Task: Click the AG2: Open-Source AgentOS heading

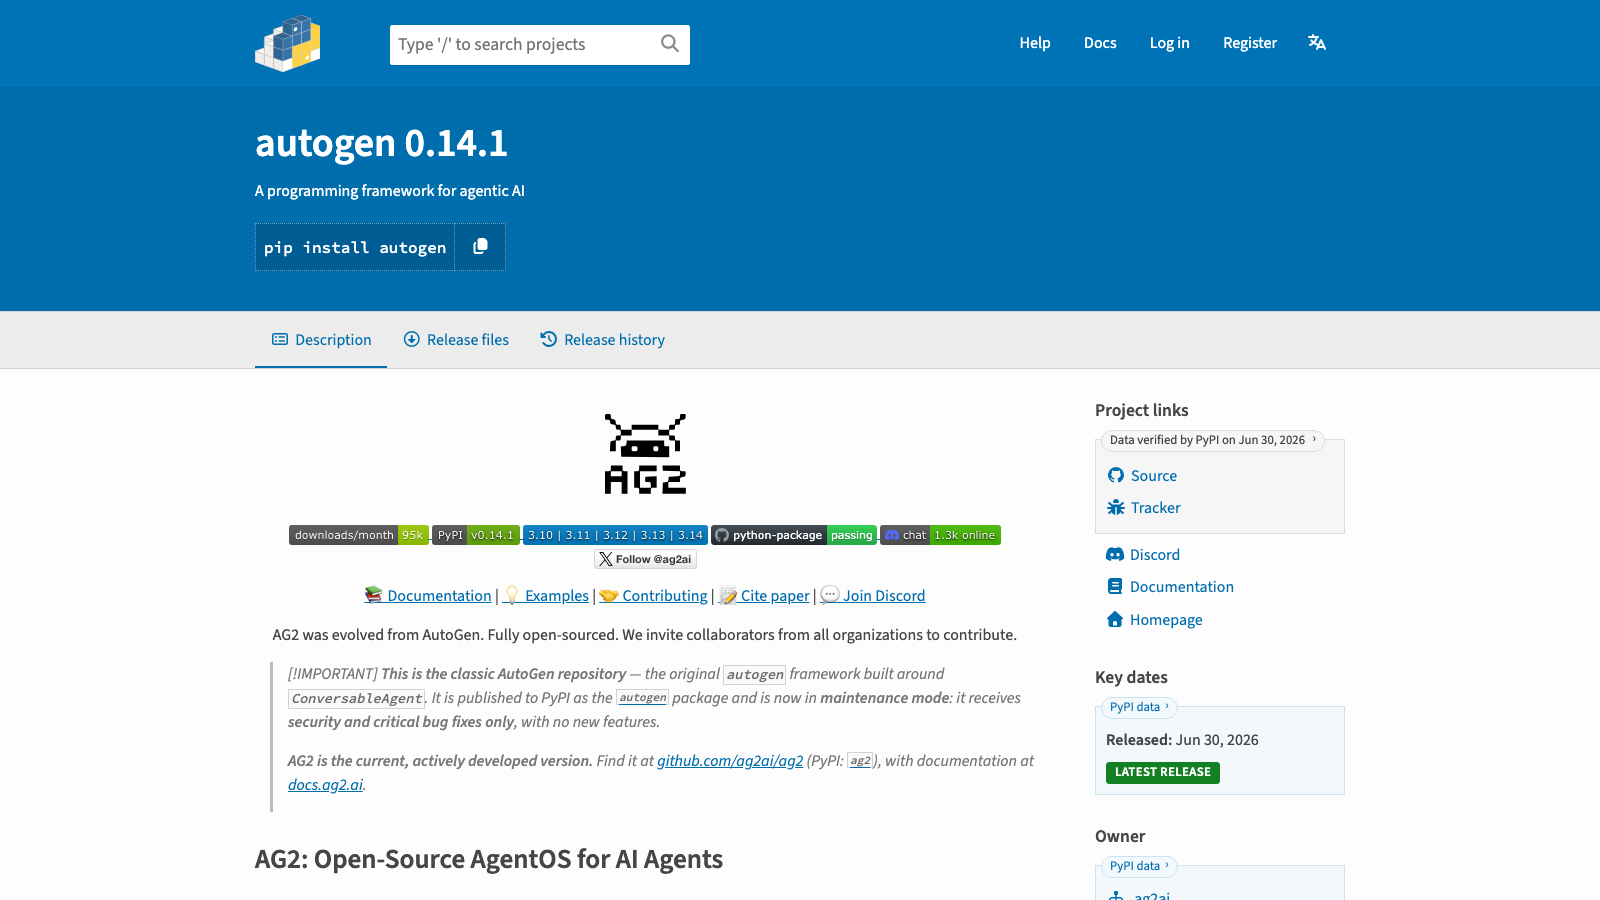Action: coord(489,859)
